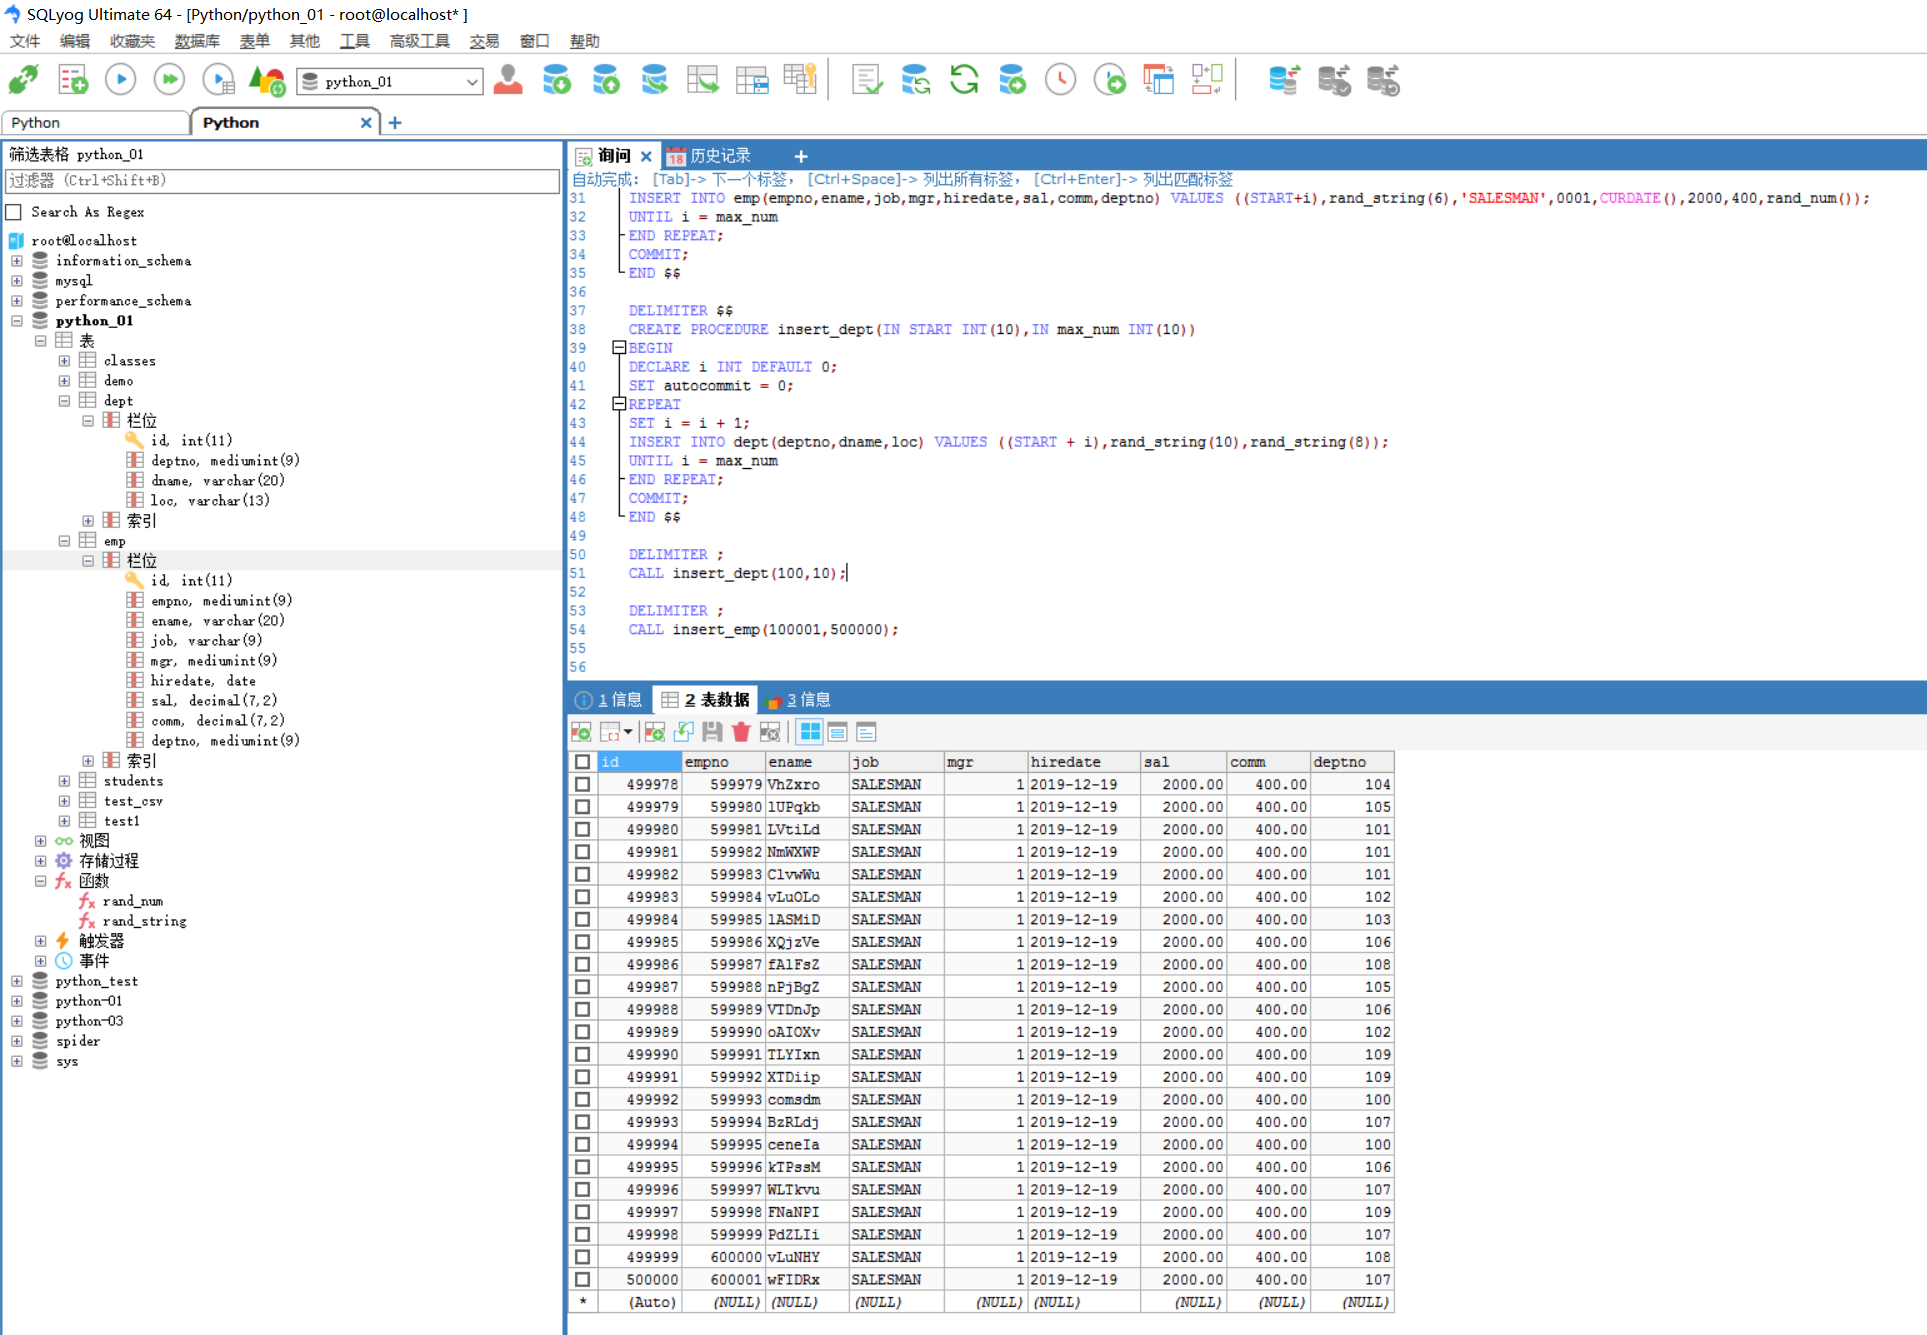
Task: Select the rand_string function in tree
Action: 144,921
